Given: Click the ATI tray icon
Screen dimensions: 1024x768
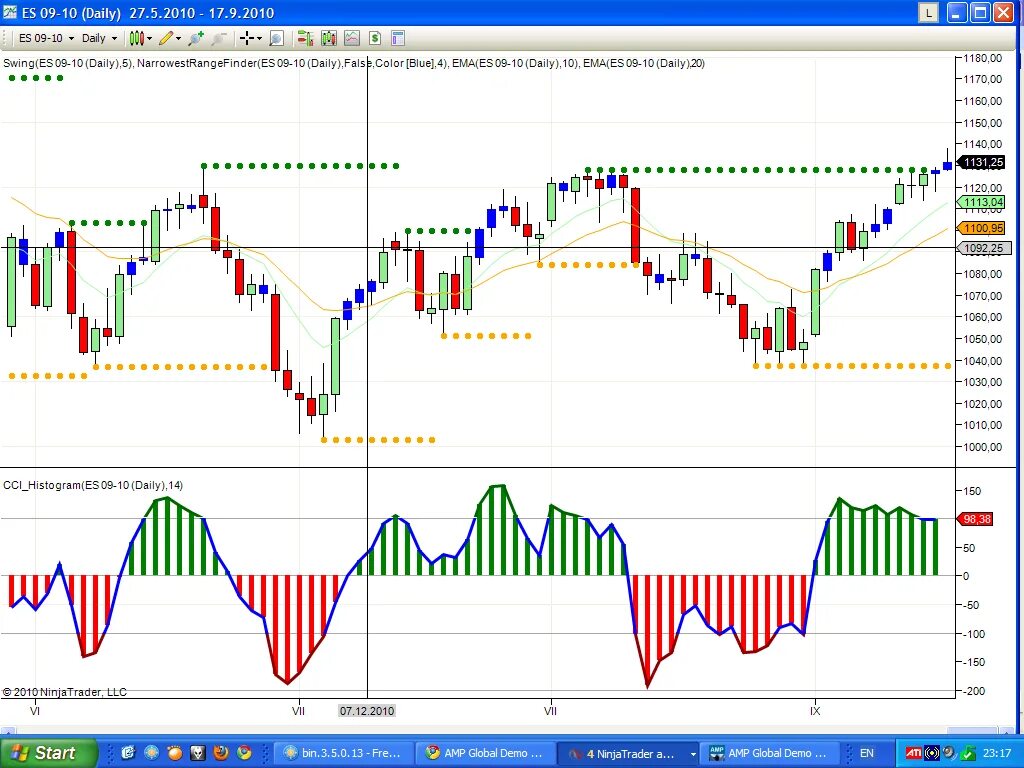Looking at the screenshot, I should pyautogui.click(x=913, y=753).
